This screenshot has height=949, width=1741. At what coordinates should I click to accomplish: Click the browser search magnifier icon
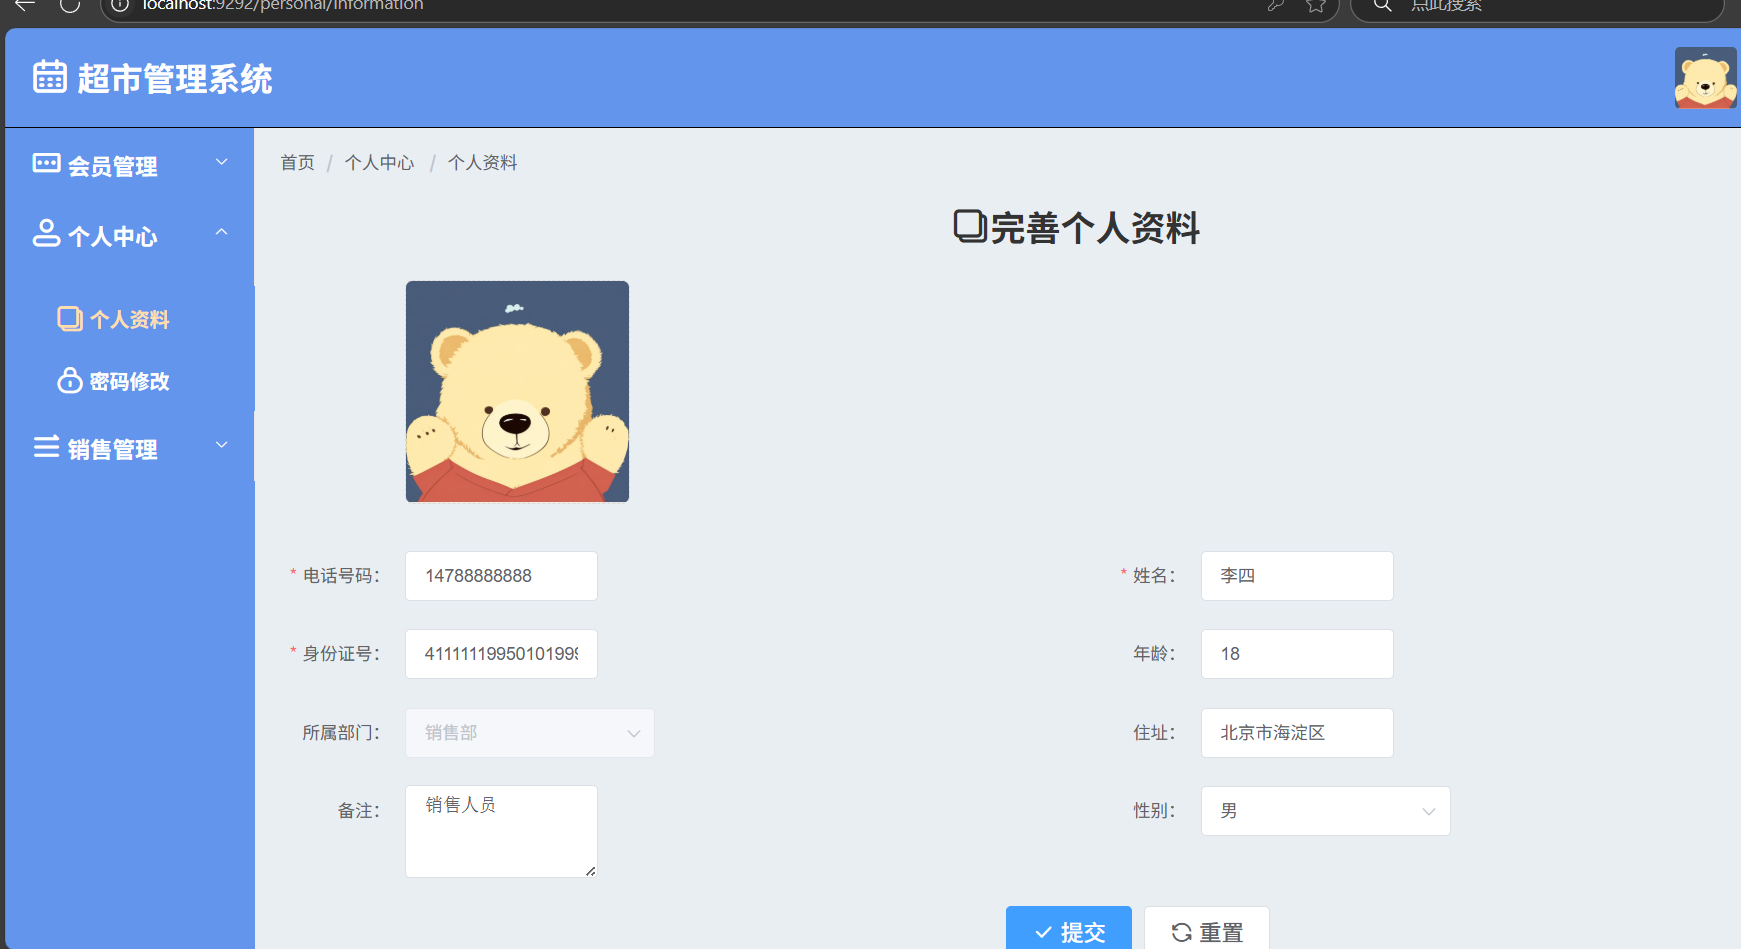(x=1383, y=5)
